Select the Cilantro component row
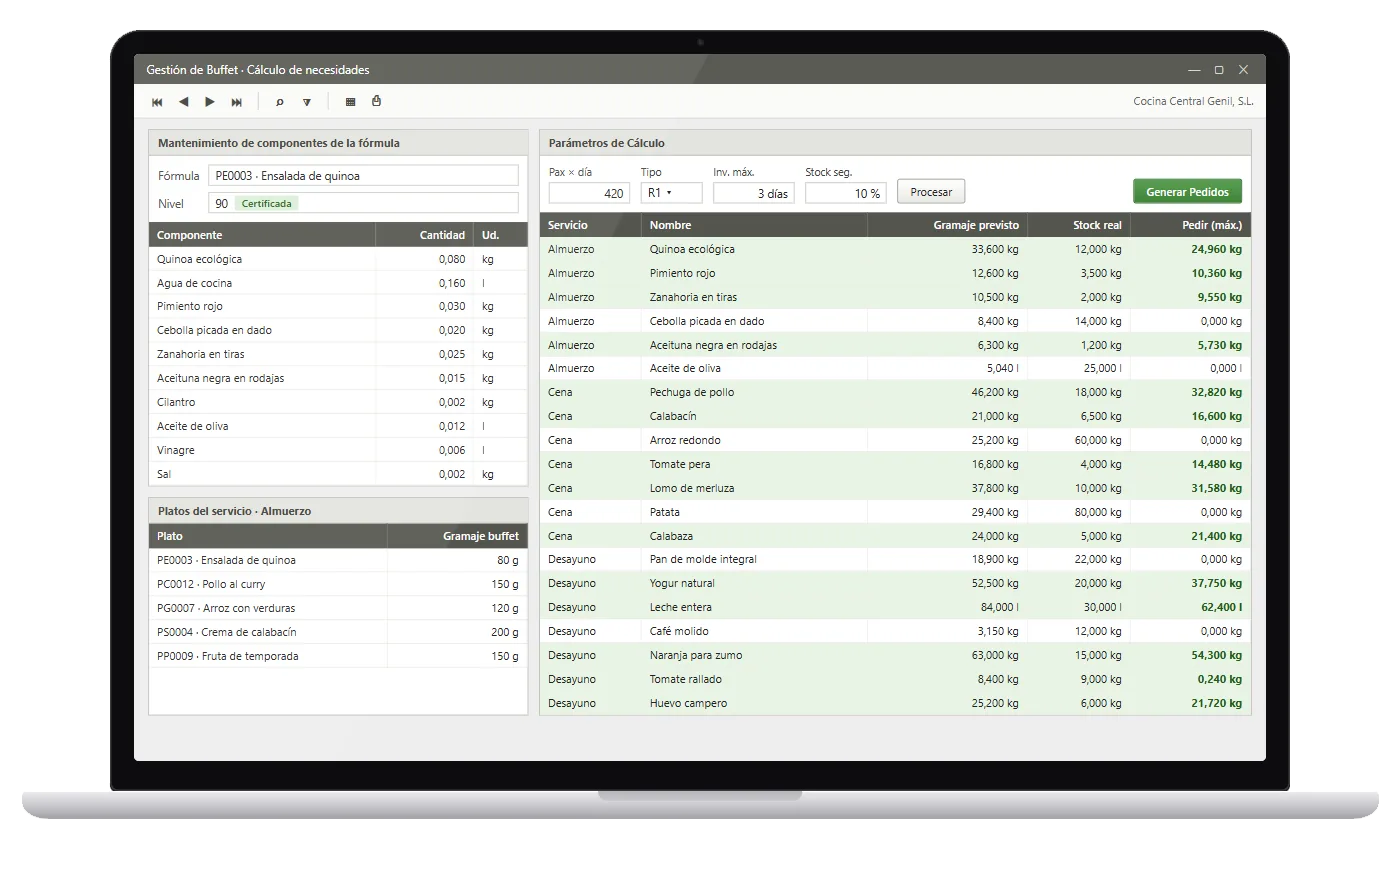Screen dimensions: 1400x880 [338, 402]
